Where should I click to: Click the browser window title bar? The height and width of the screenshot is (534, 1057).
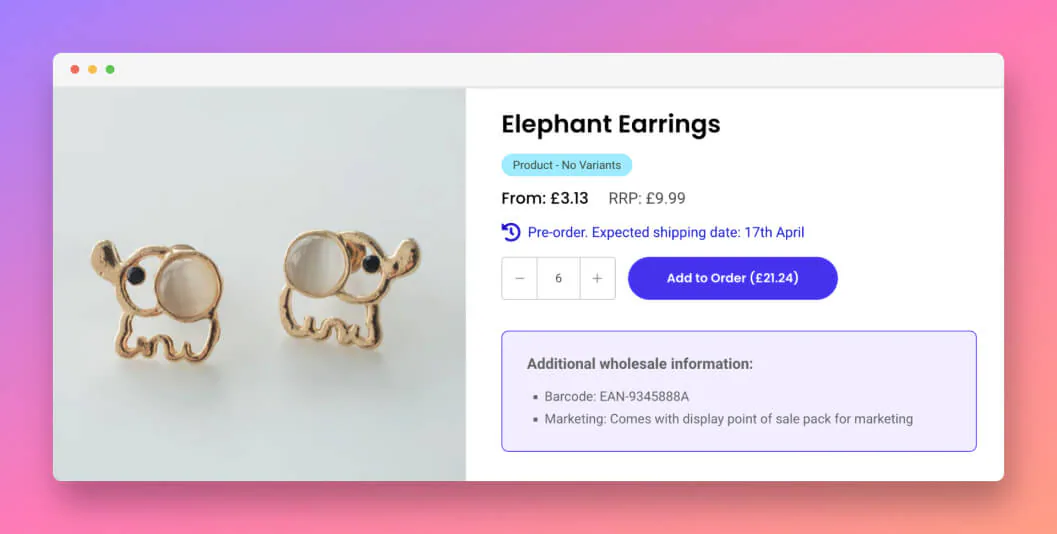[x=528, y=70]
